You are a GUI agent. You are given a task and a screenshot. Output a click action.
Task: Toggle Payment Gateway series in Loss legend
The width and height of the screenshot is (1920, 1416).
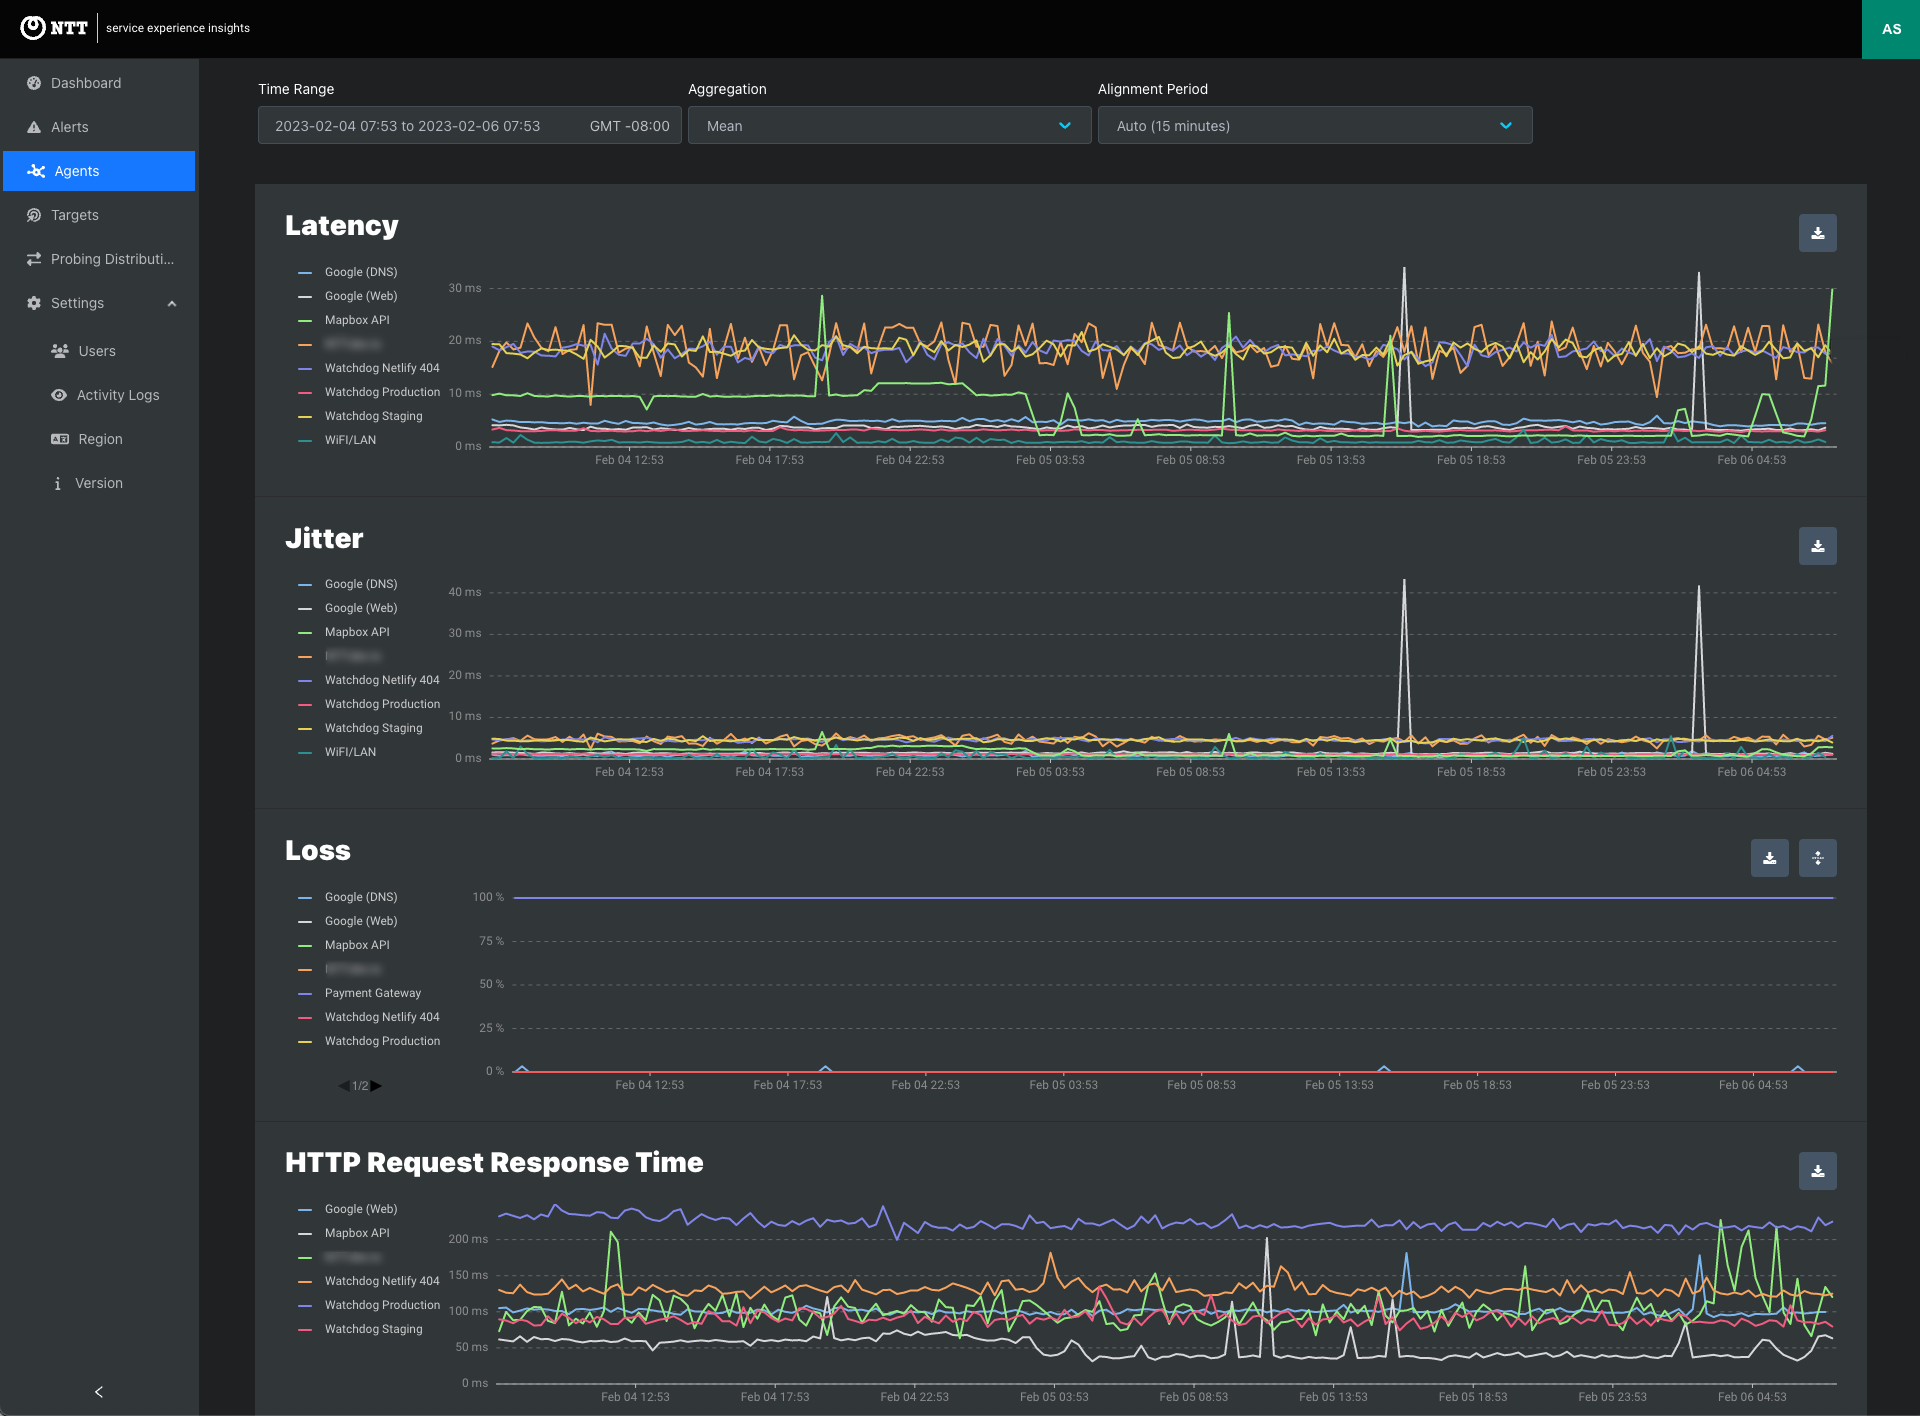[x=360, y=993]
